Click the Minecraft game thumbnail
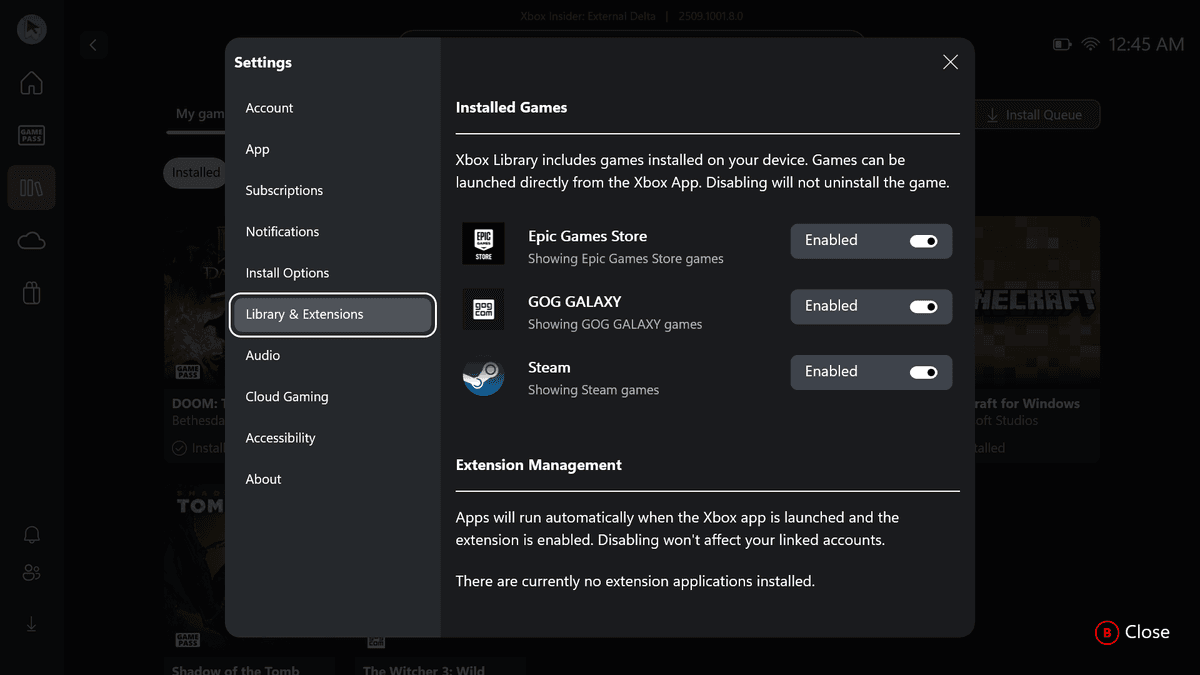This screenshot has height=675, width=1200. [1036, 300]
